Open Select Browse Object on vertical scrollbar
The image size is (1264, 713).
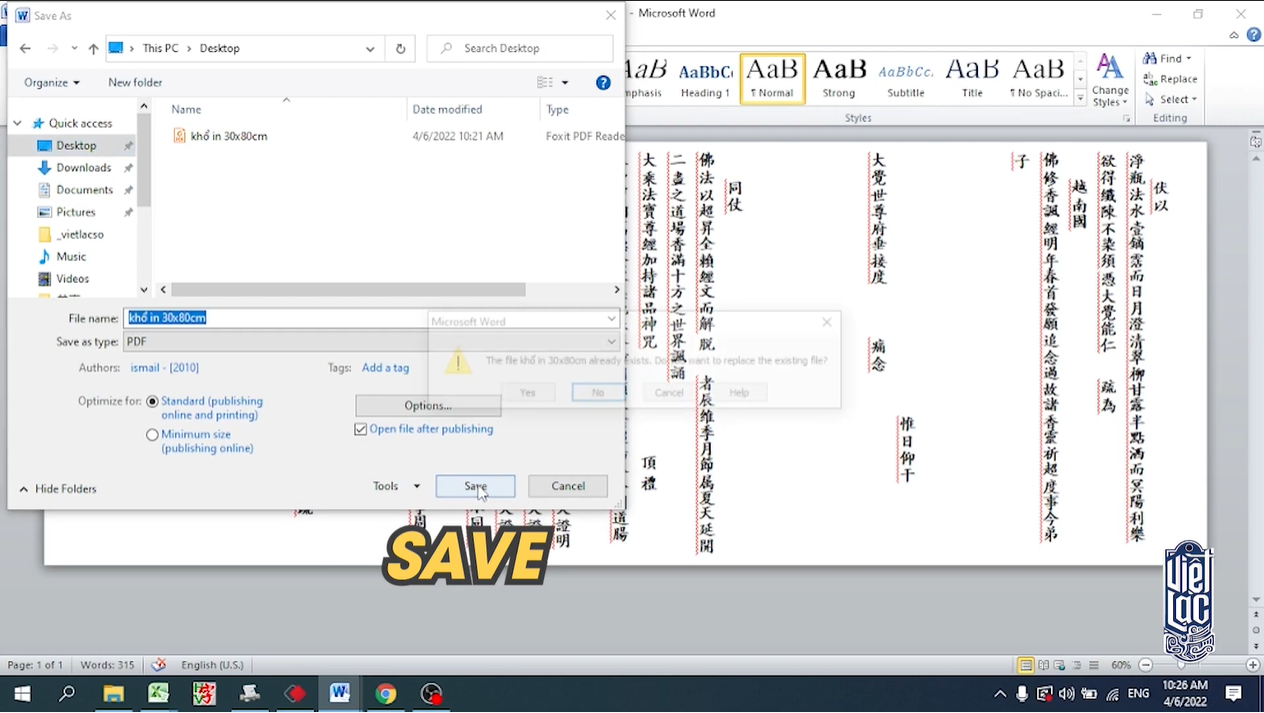(1256, 630)
